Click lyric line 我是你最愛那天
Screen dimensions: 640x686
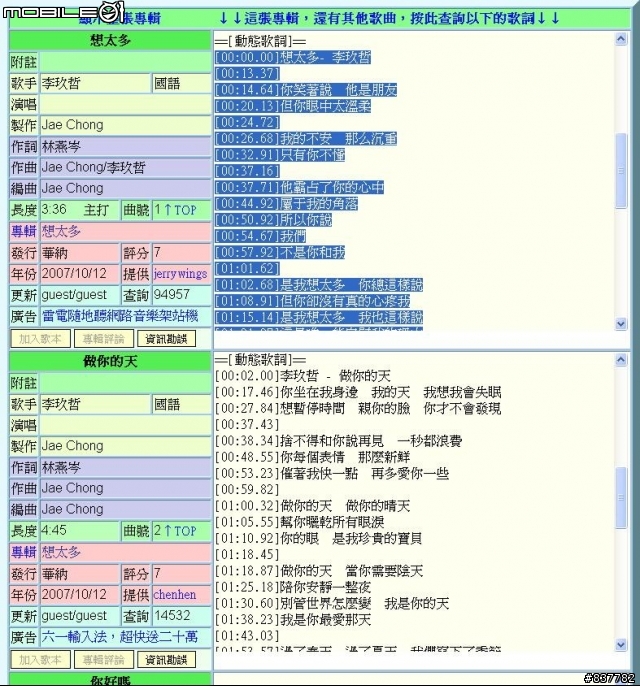tap(325, 620)
